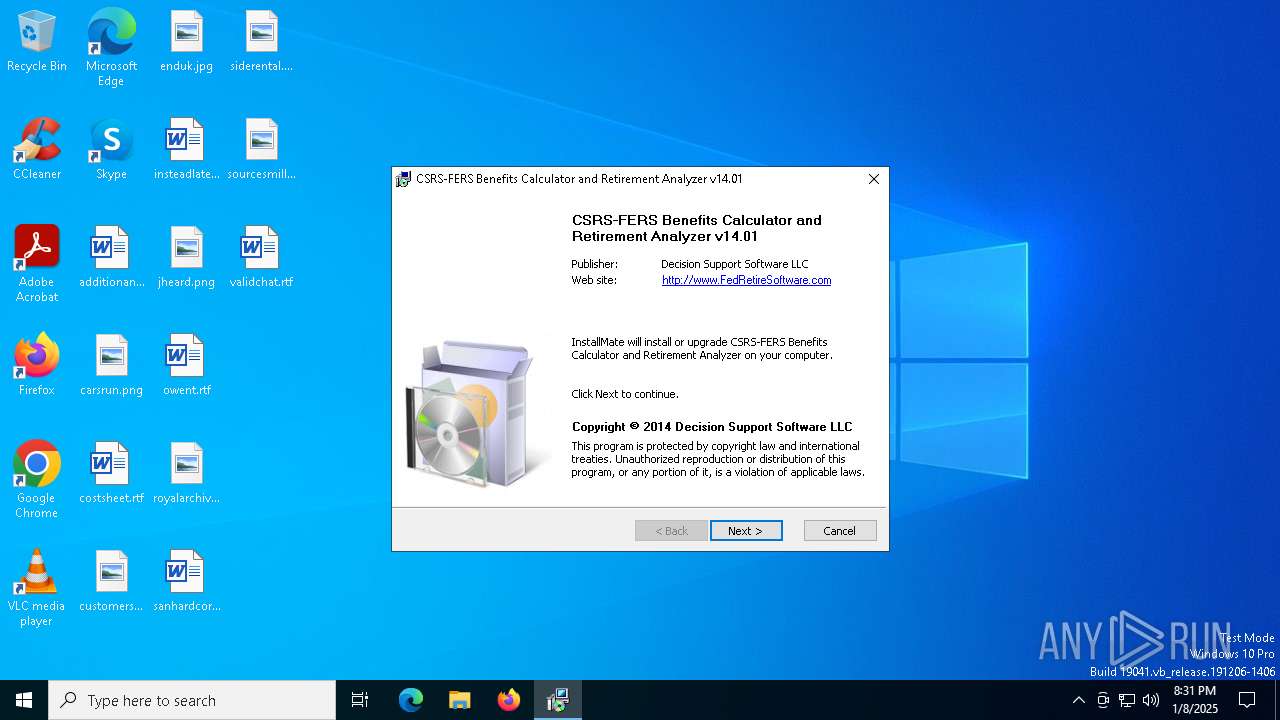1280x720 pixels.
Task: Select the additionan Word document icon
Action: tap(111, 258)
